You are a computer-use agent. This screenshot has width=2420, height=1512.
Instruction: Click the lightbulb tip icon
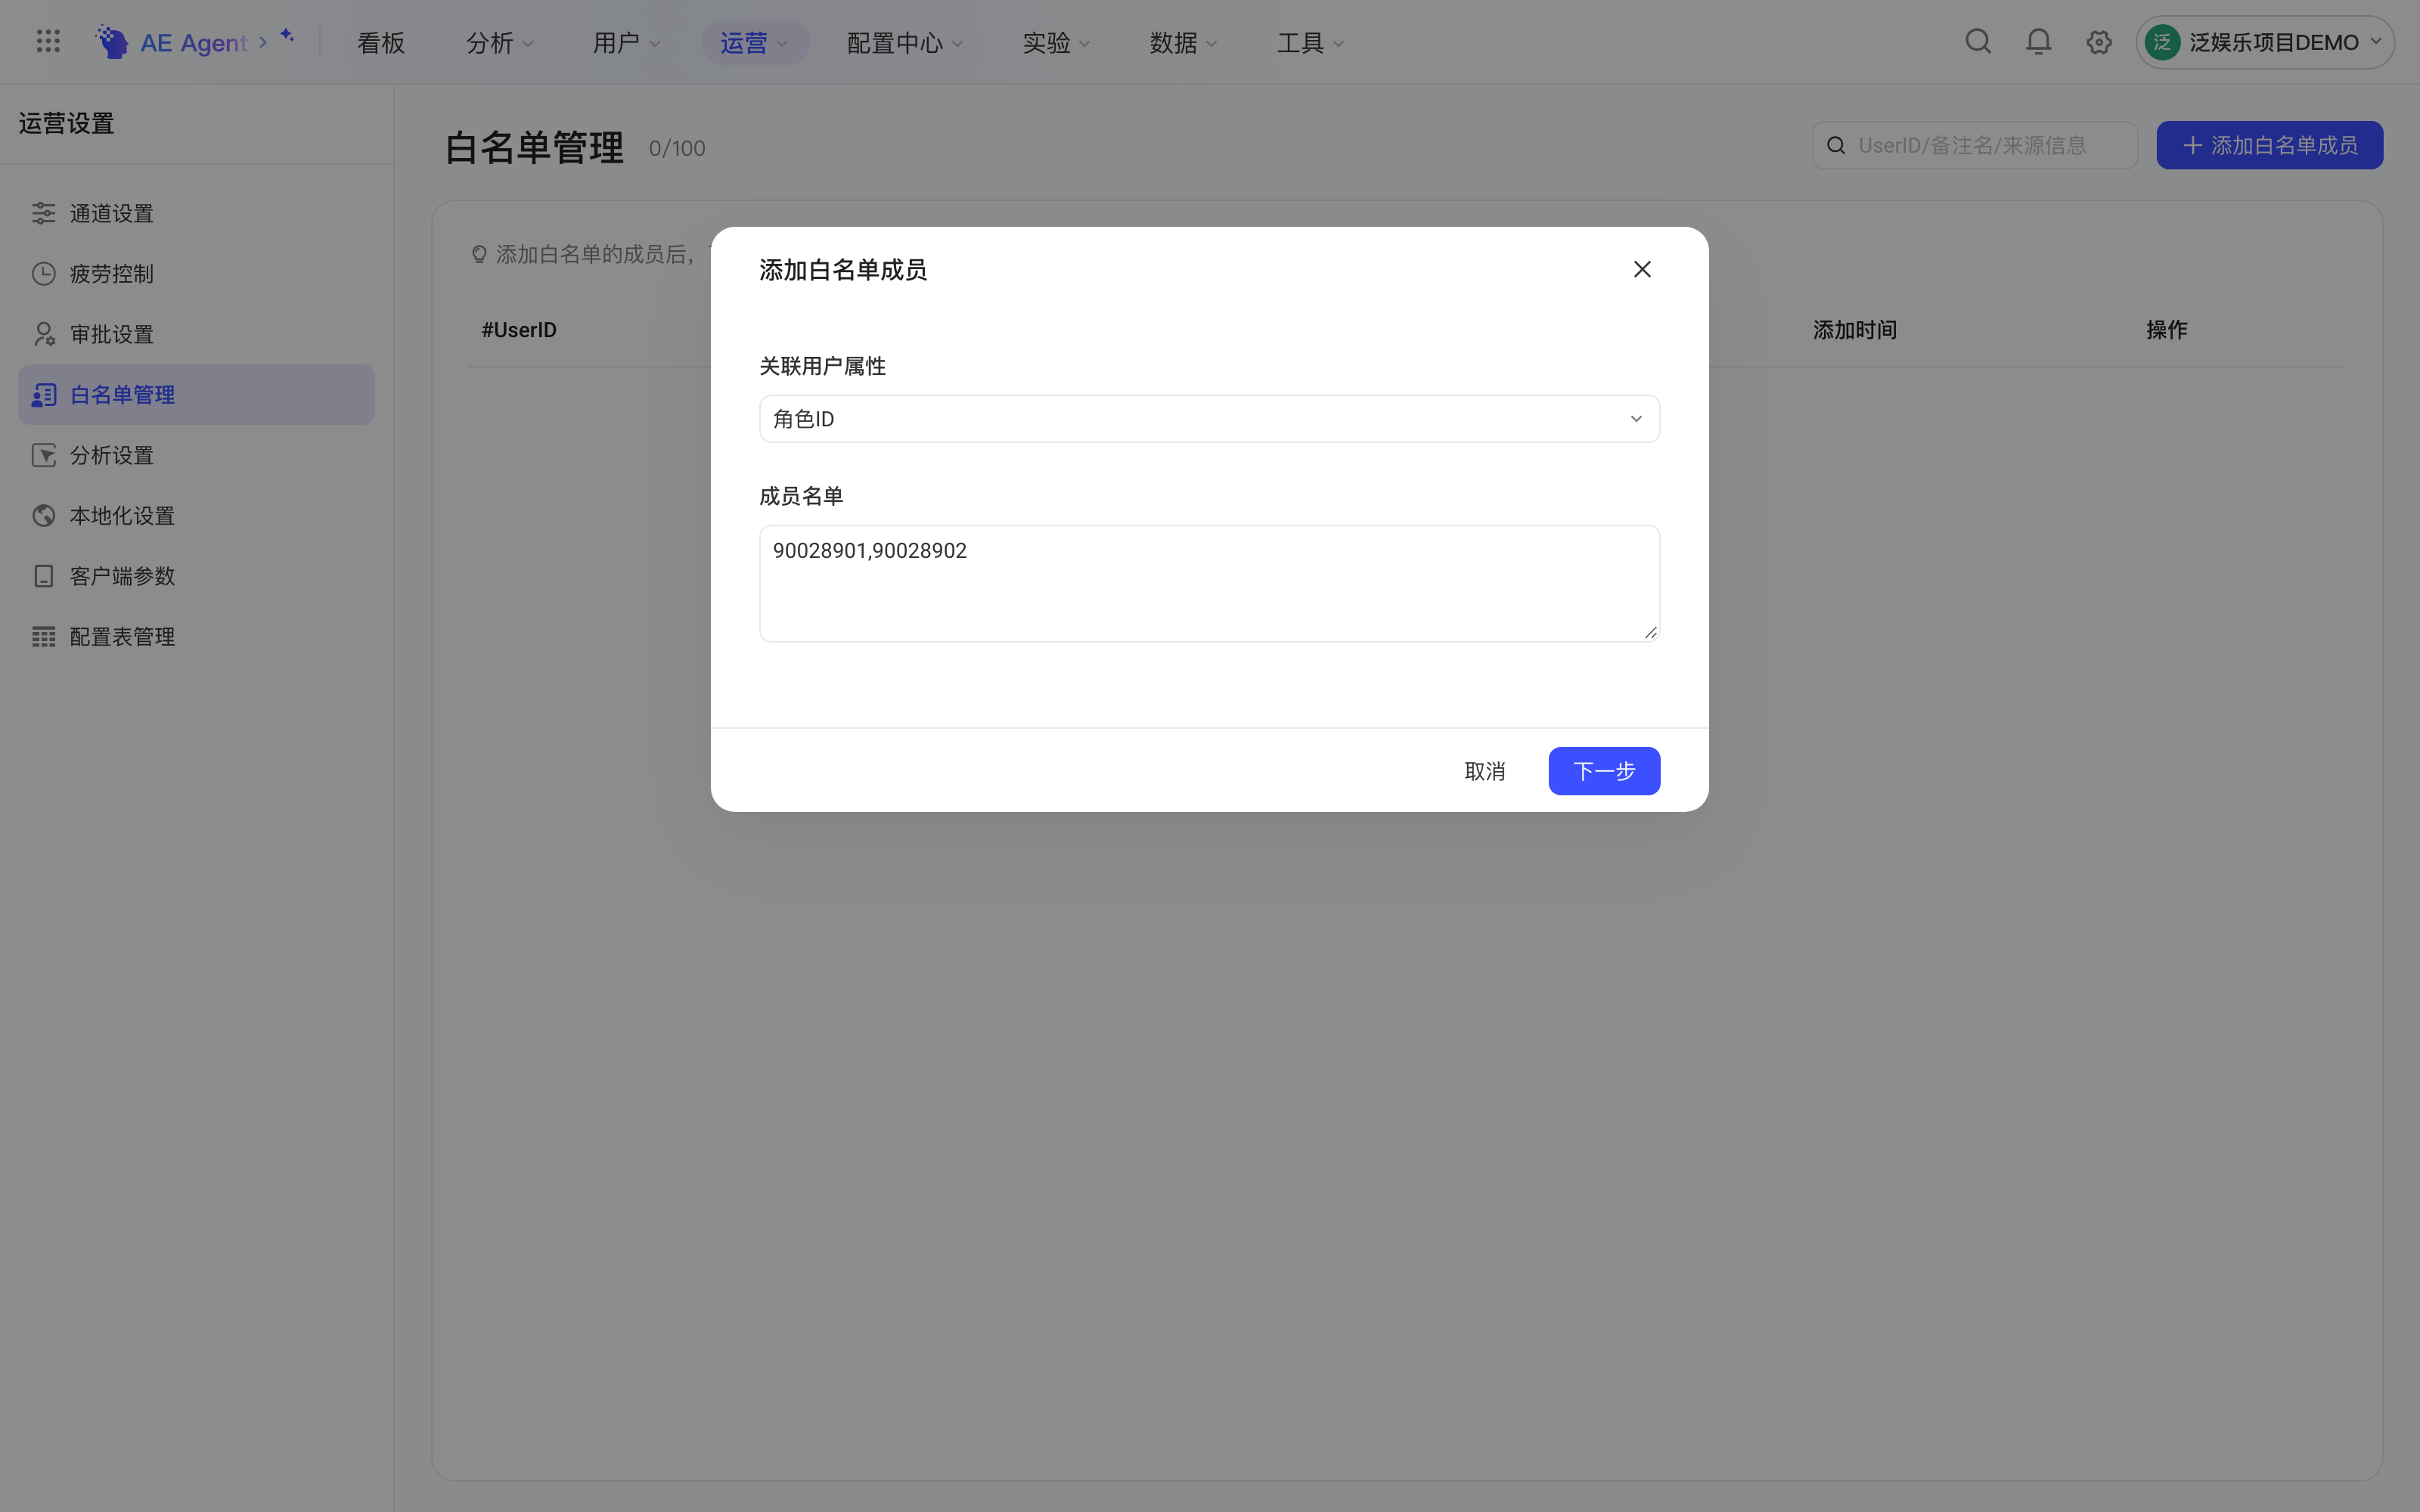(479, 255)
